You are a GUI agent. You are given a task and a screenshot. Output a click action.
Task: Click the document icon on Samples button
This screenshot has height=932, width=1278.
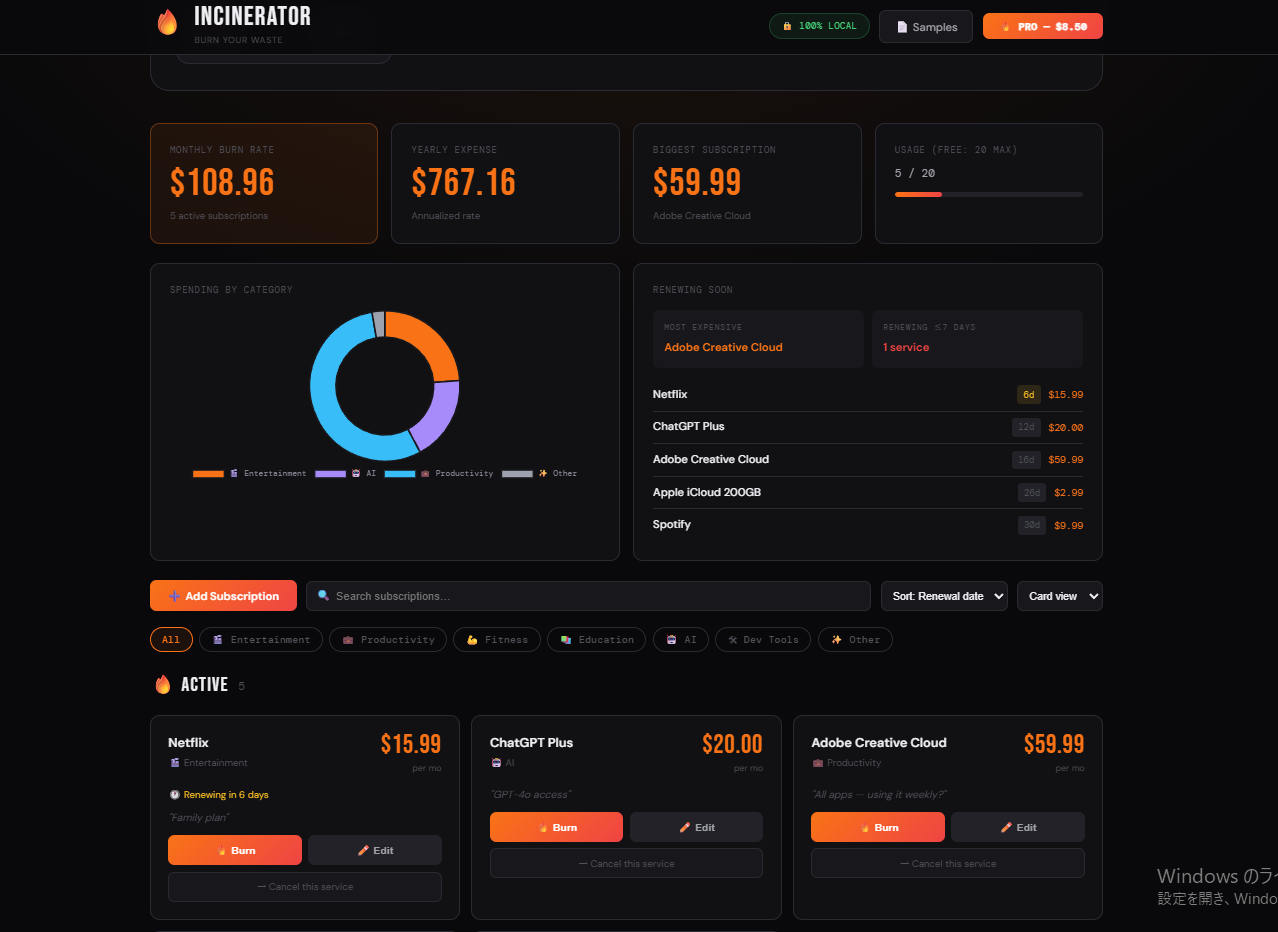tap(902, 27)
